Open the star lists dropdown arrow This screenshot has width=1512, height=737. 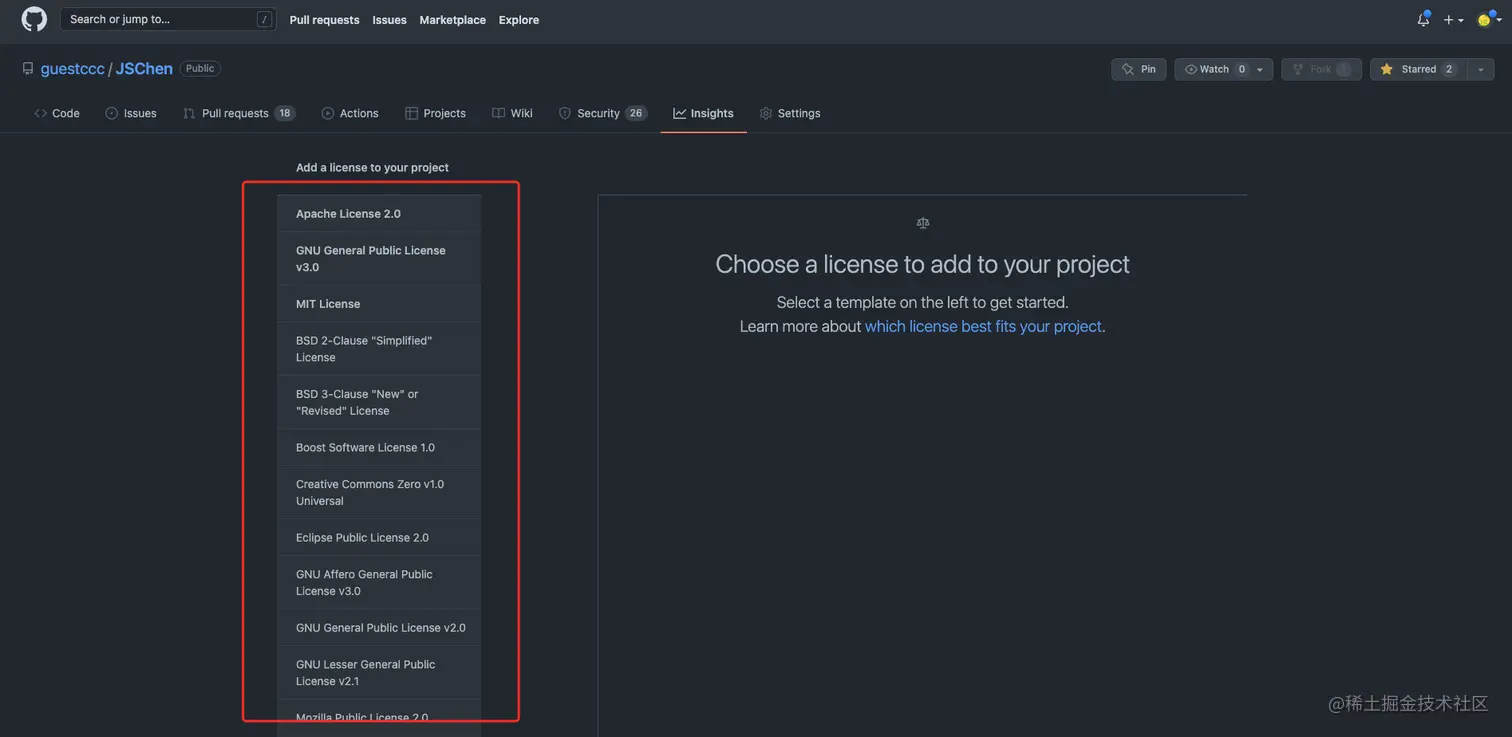[1481, 69]
